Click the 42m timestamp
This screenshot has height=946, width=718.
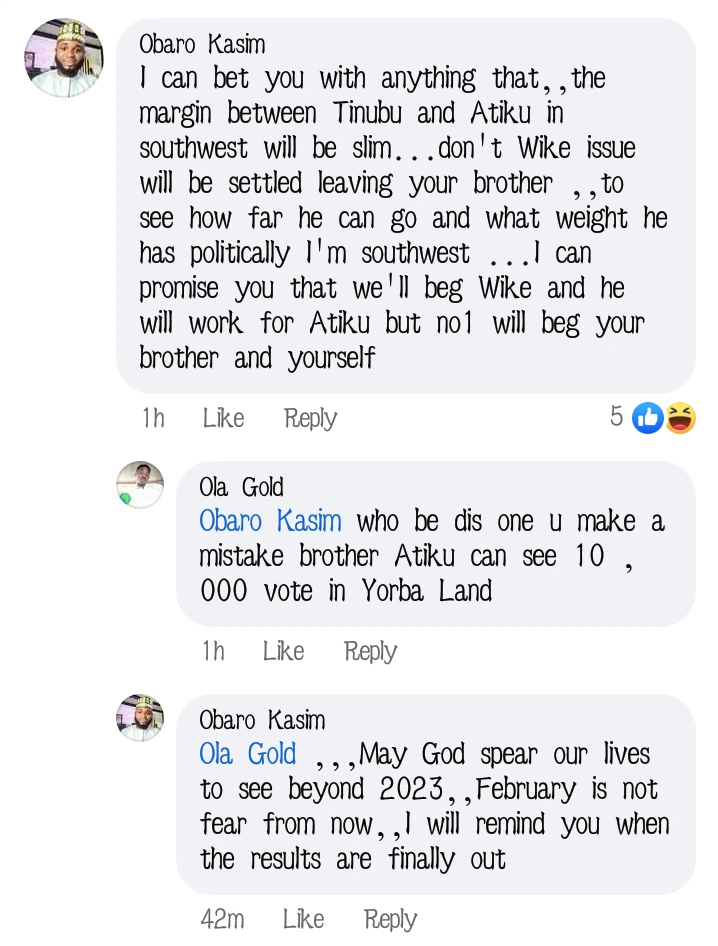(224, 919)
